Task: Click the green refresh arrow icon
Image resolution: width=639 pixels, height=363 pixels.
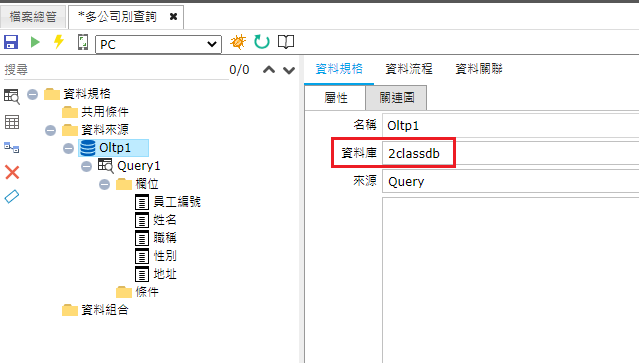Action: tap(262, 42)
